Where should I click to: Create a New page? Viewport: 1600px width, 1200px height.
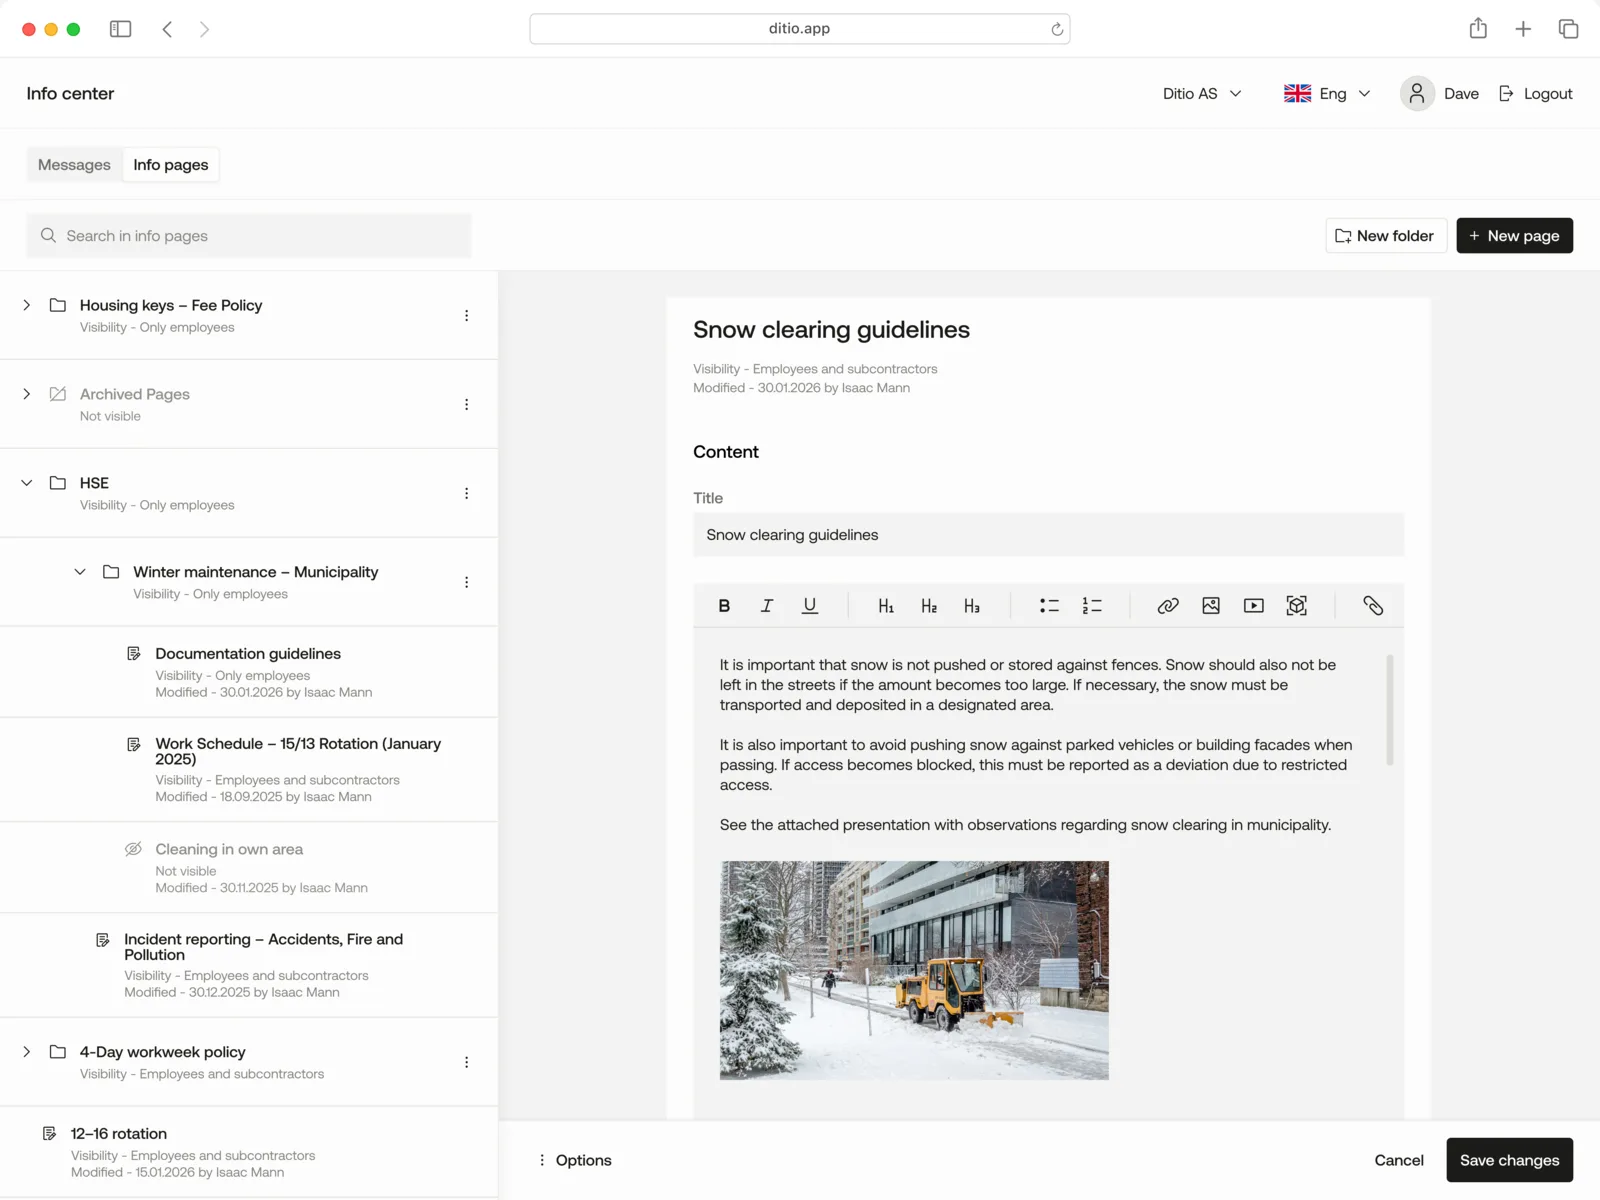coord(1514,235)
